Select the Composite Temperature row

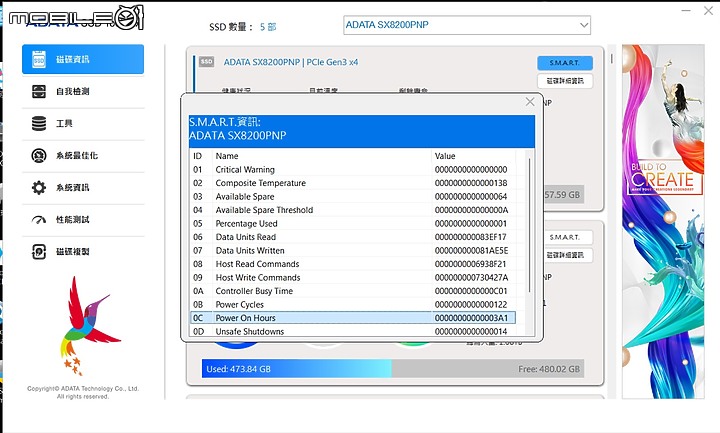coord(352,183)
